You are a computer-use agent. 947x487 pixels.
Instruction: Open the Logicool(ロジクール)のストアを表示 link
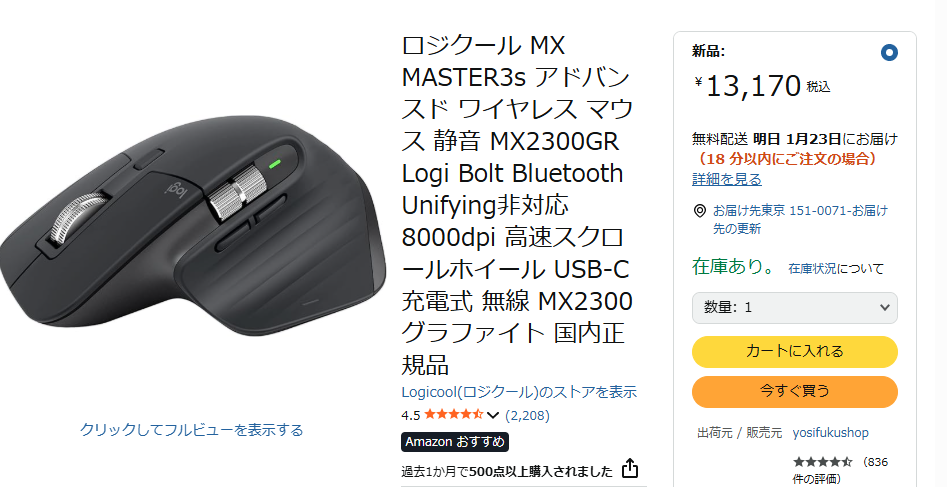(519, 392)
